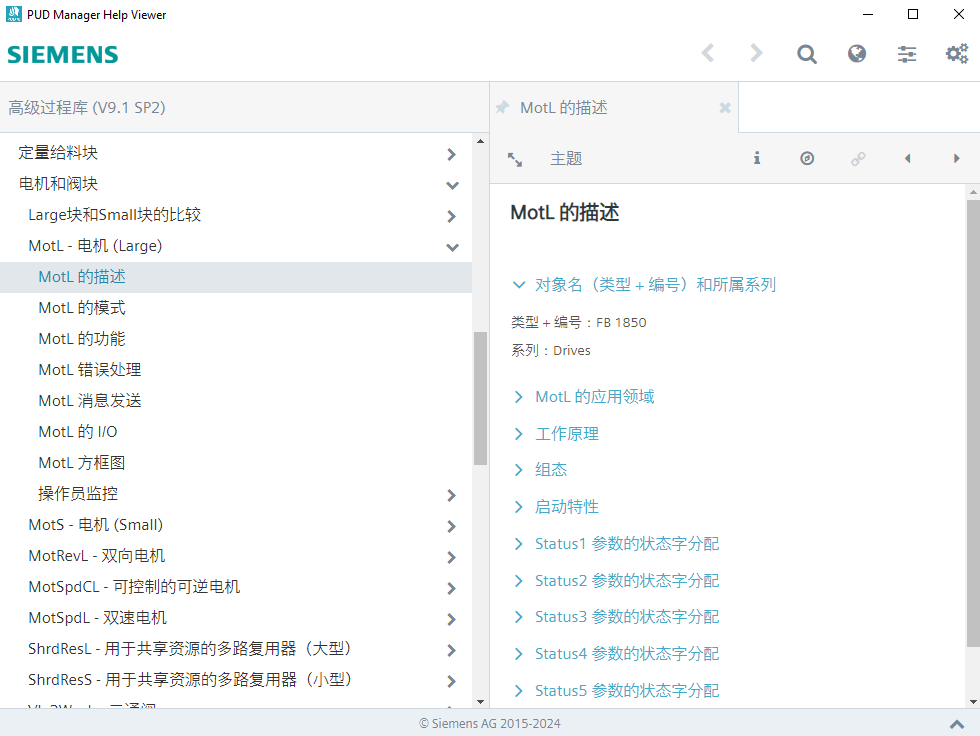Image resolution: width=980 pixels, height=736 pixels.
Task: Go forward using the header forward arrow
Action: pos(756,53)
